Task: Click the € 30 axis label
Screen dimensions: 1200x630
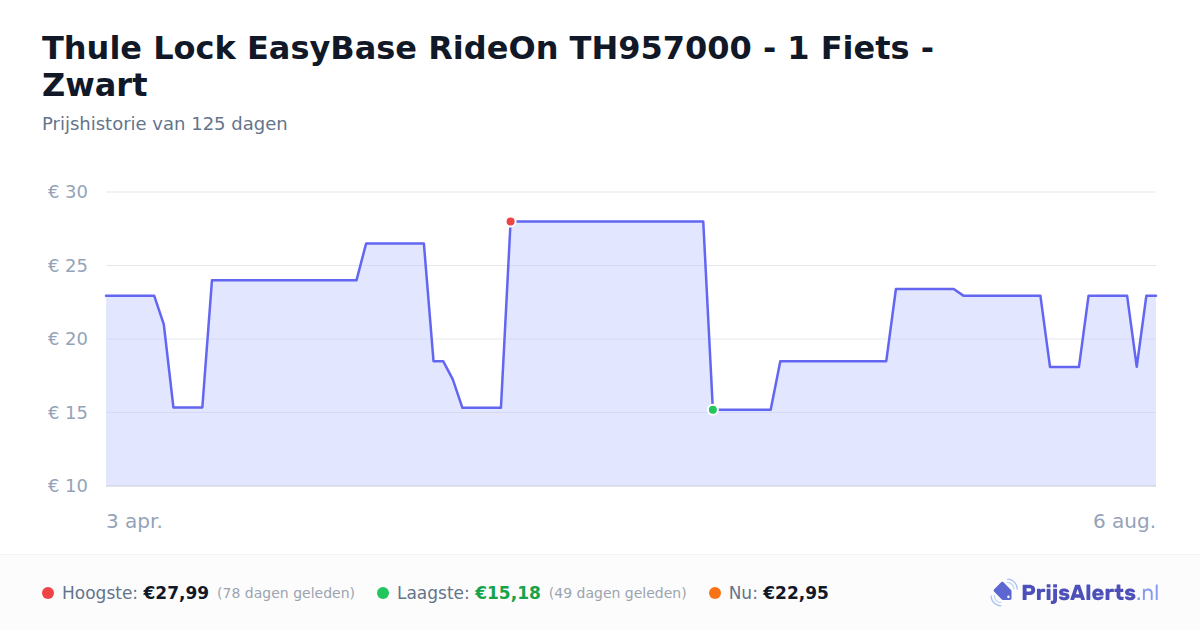Action: (68, 192)
